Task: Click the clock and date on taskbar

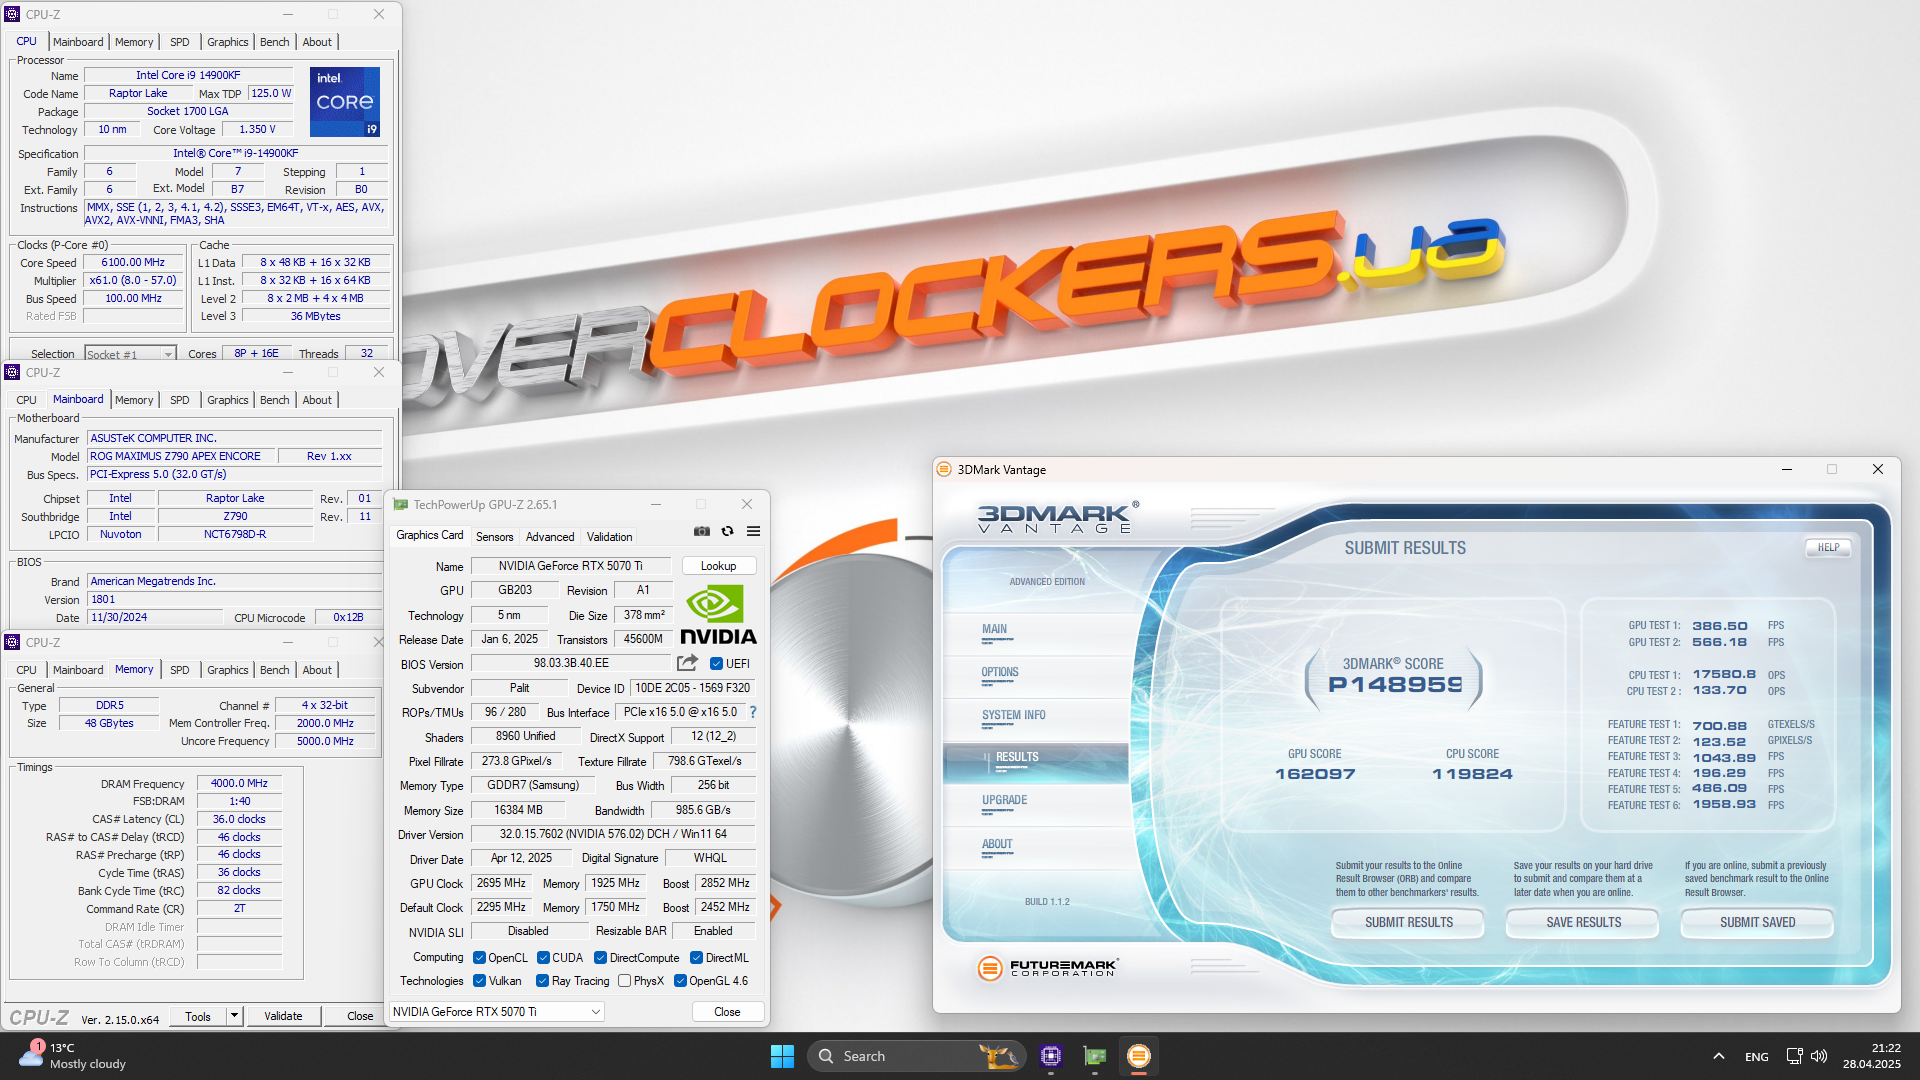Action: pyautogui.click(x=1871, y=1056)
